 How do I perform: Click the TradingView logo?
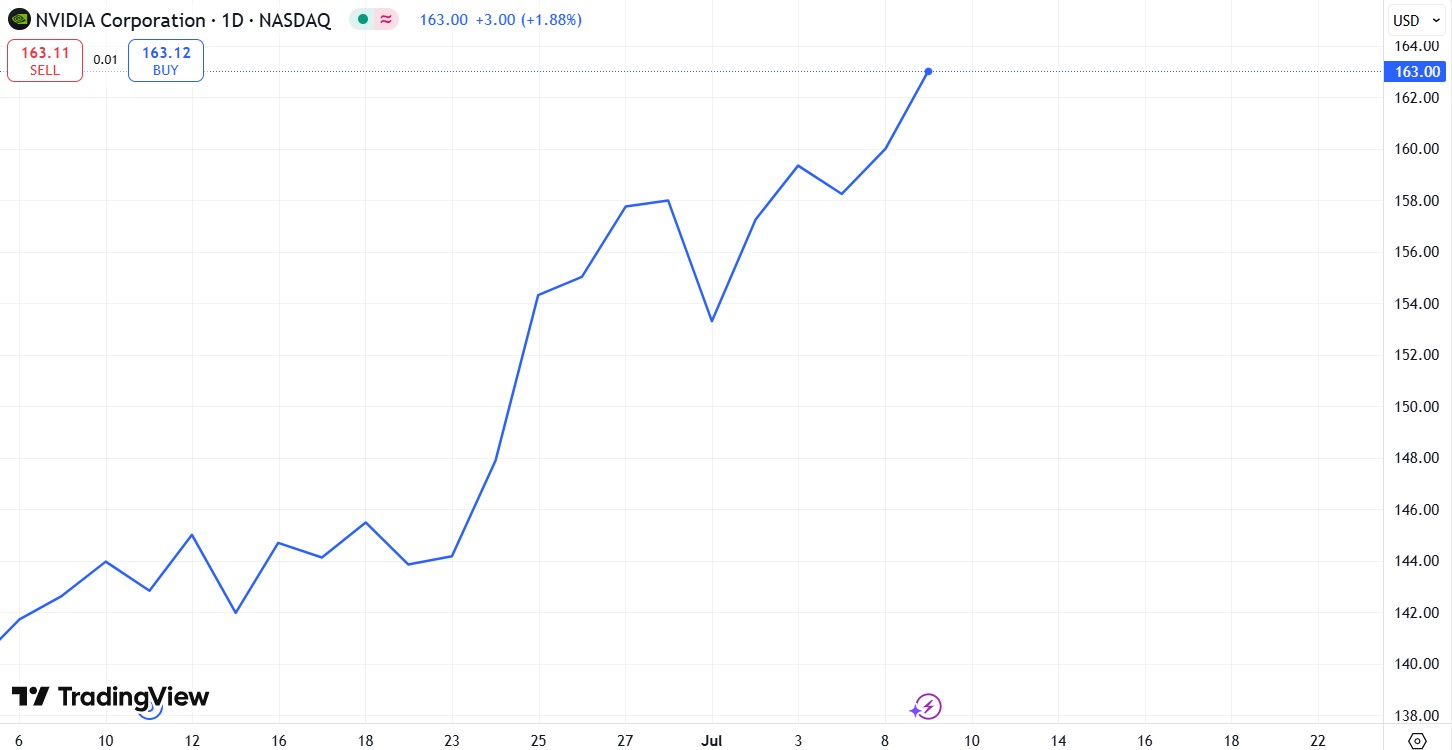click(x=110, y=696)
